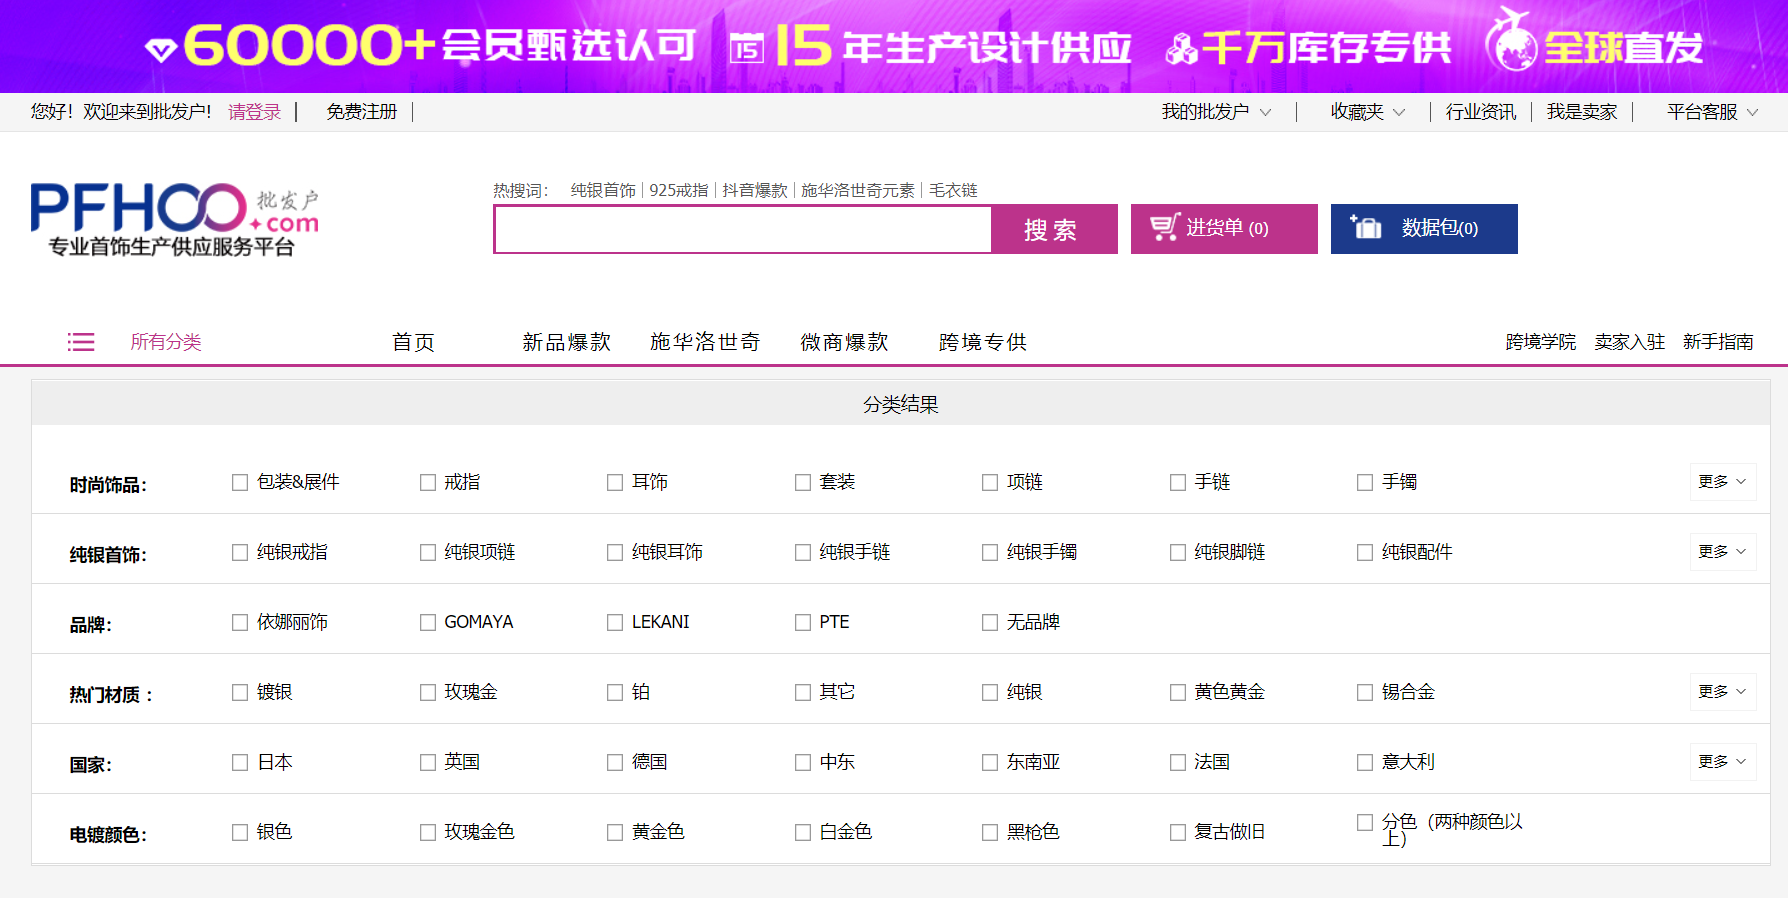Check the 戒指 checkbox

tap(428, 483)
